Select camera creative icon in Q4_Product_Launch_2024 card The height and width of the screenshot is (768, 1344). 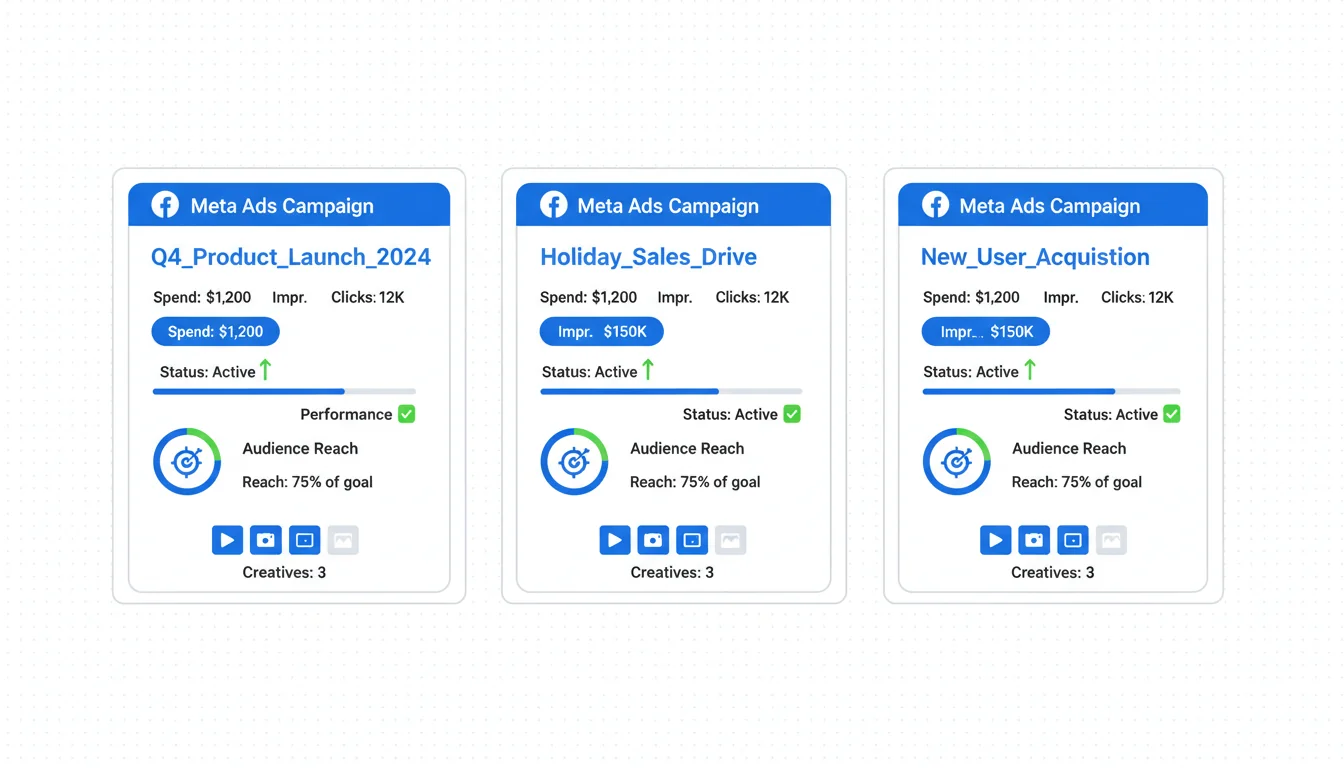266,540
